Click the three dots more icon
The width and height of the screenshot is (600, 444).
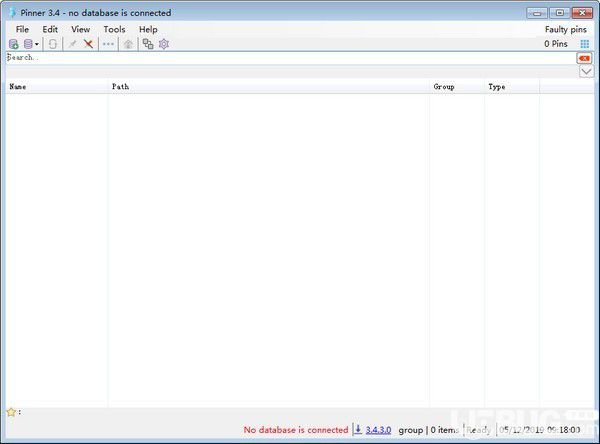(x=108, y=44)
